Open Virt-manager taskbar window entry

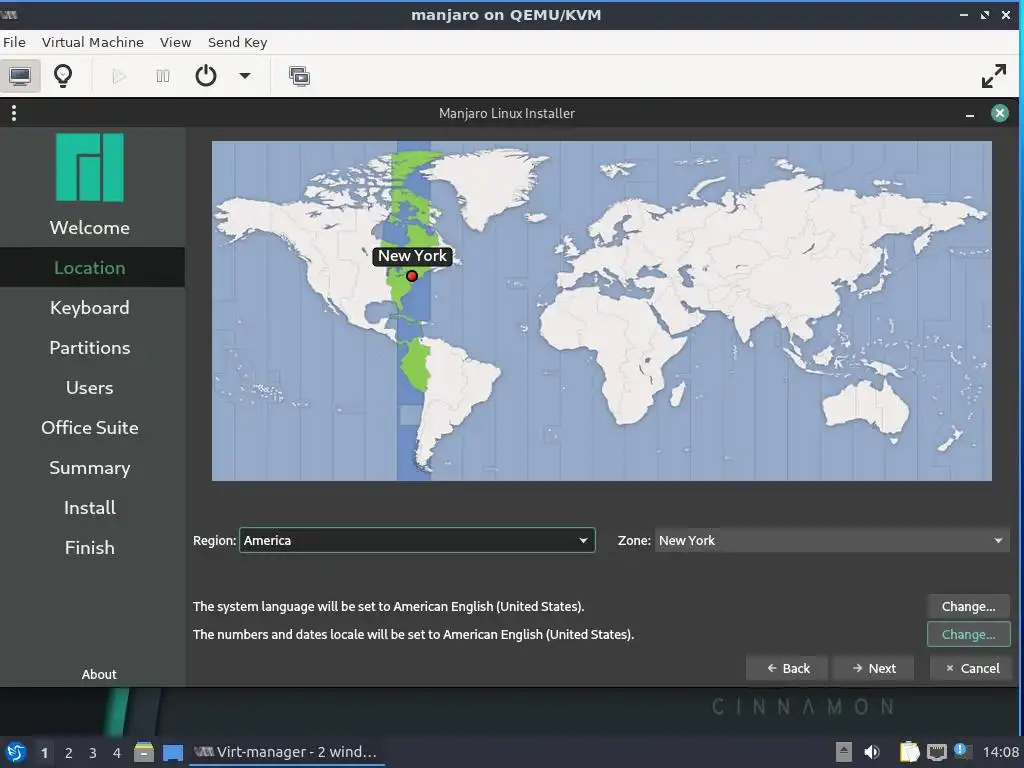point(286,752)
